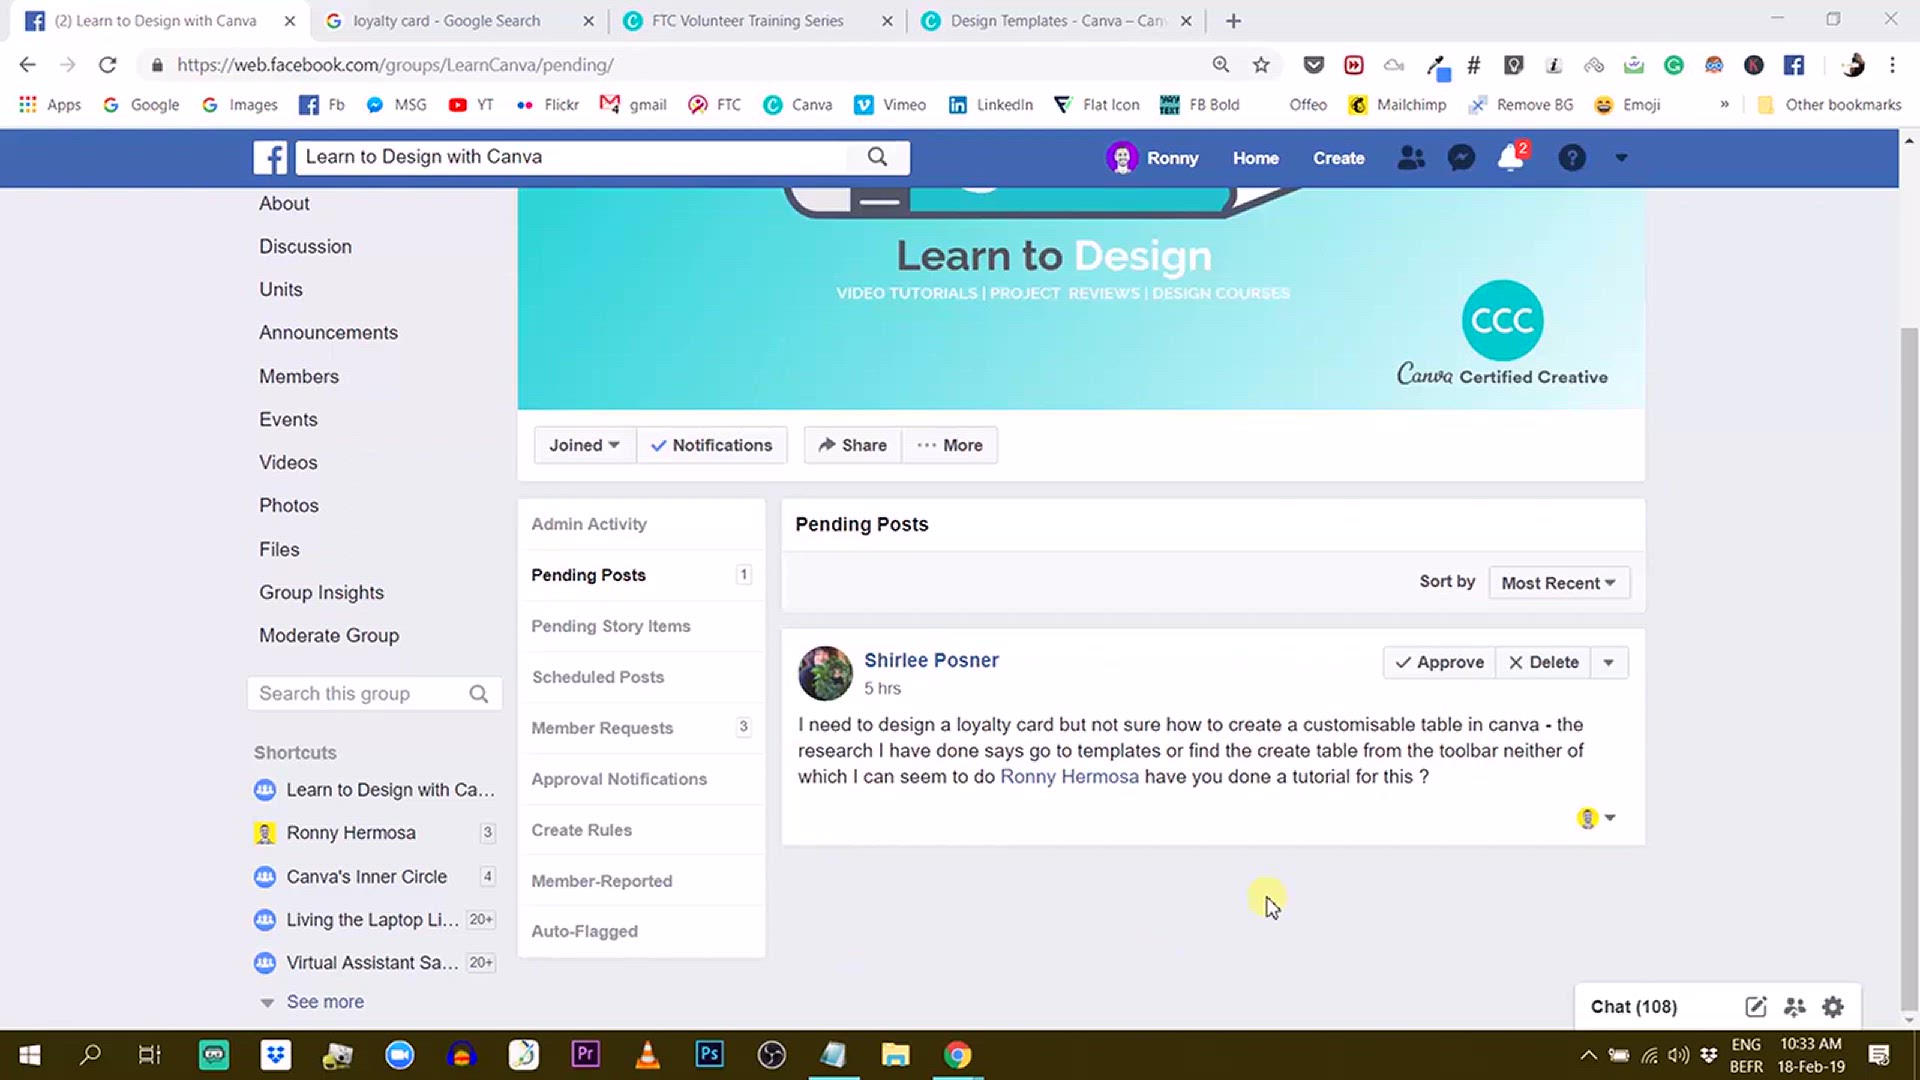The width and height of the screenshot is (1920, 1080).
Task: Open Create Rules menu item
Action: [641, 830]
